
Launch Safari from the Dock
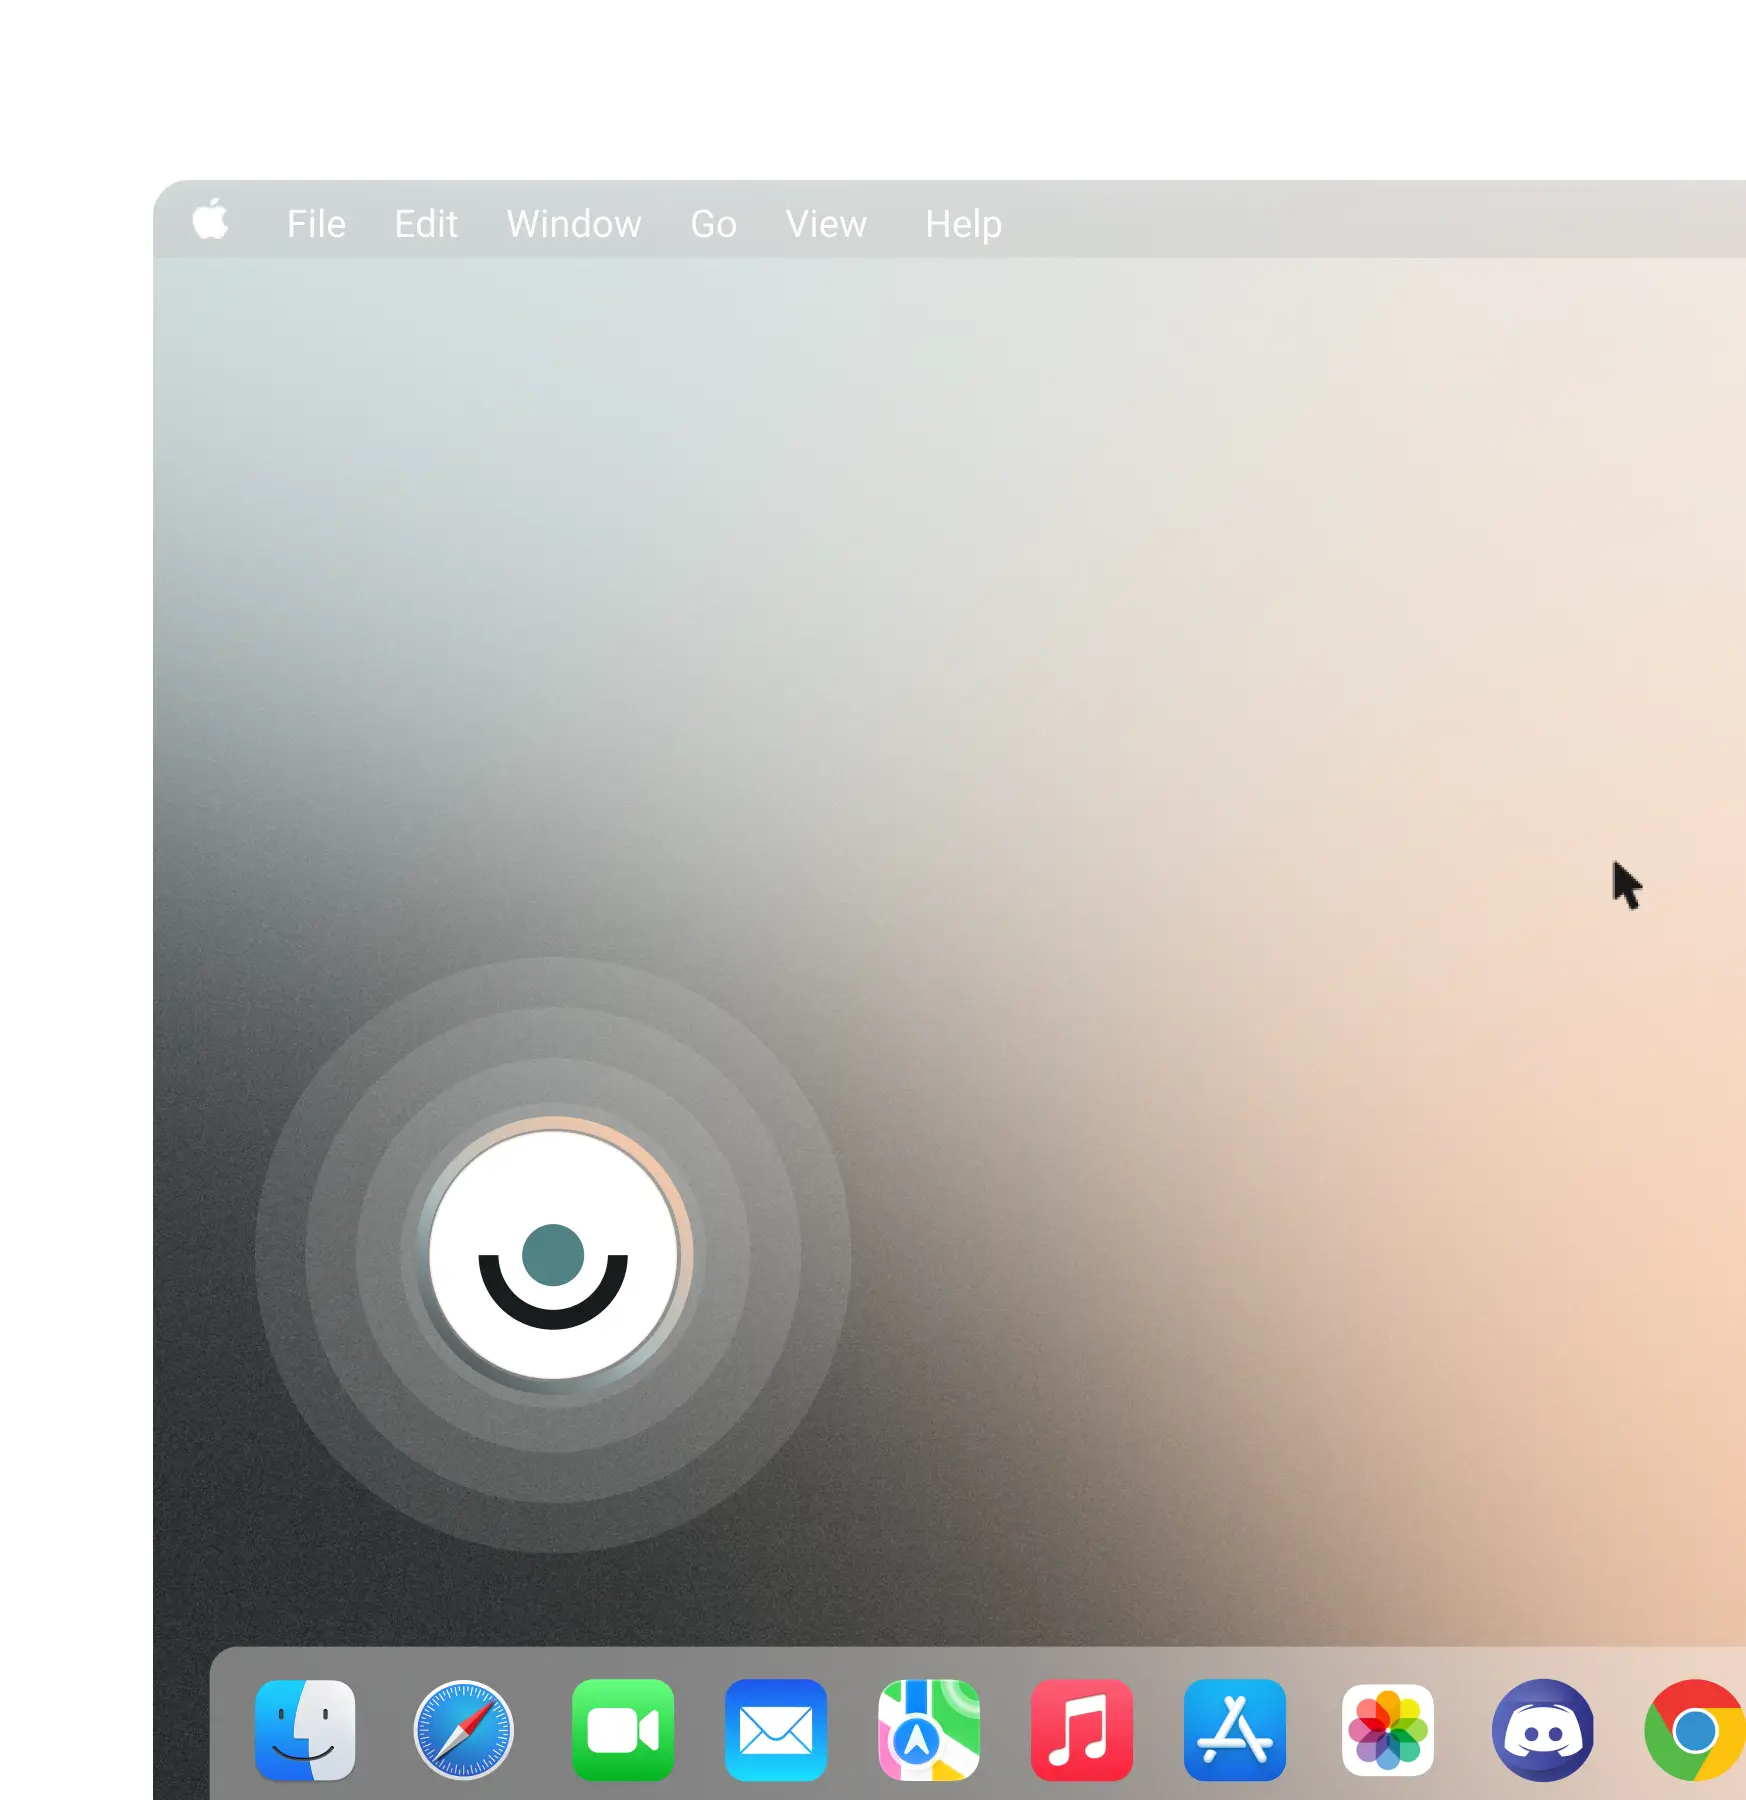pos(464,1730)
